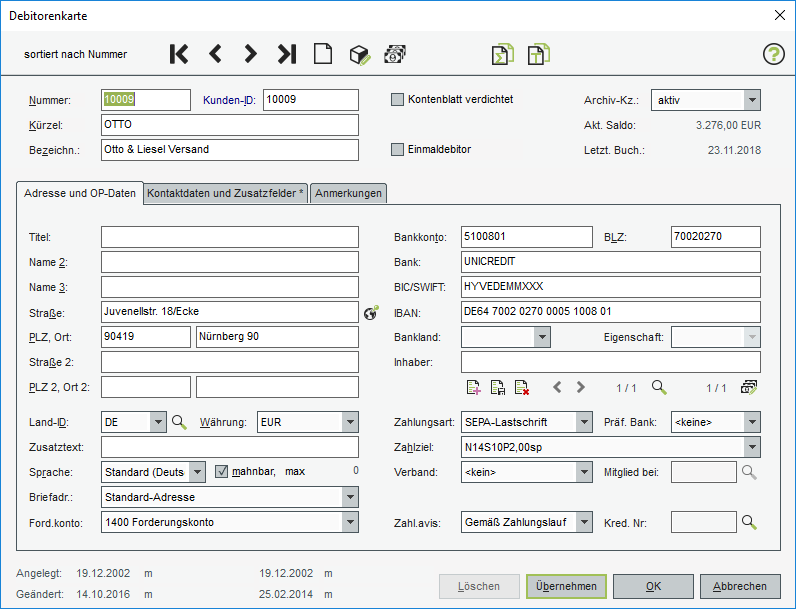The image size is (796, 609).
Task: Delete the bank entry icon with red X
Action: [522, 388]
